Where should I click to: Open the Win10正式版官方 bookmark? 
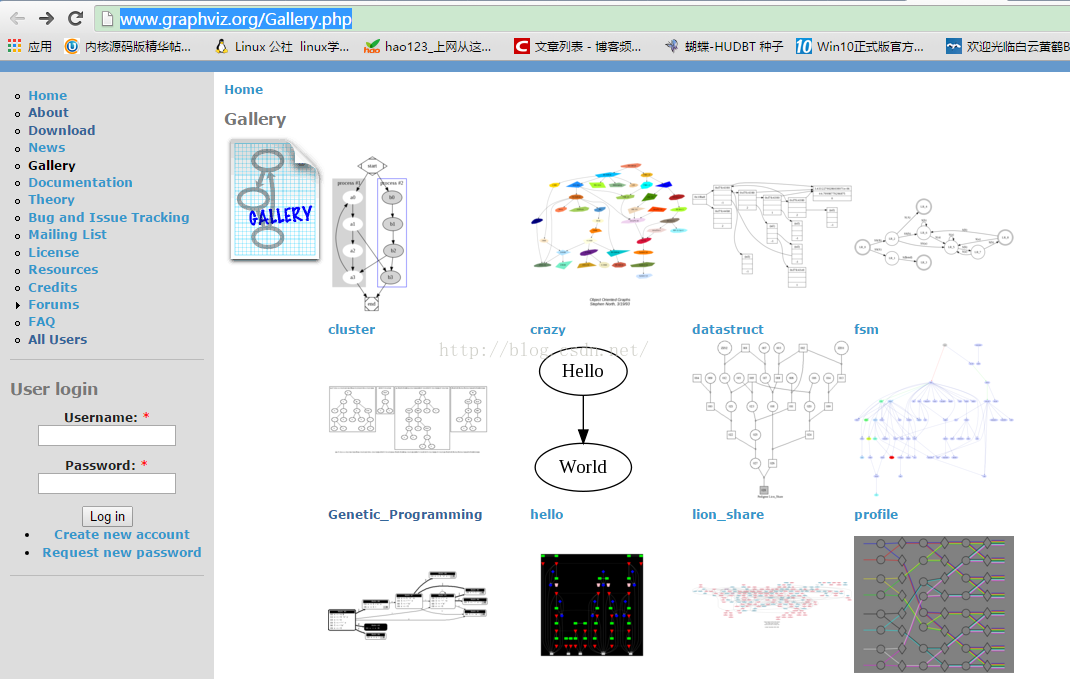(x=860, y=46)
